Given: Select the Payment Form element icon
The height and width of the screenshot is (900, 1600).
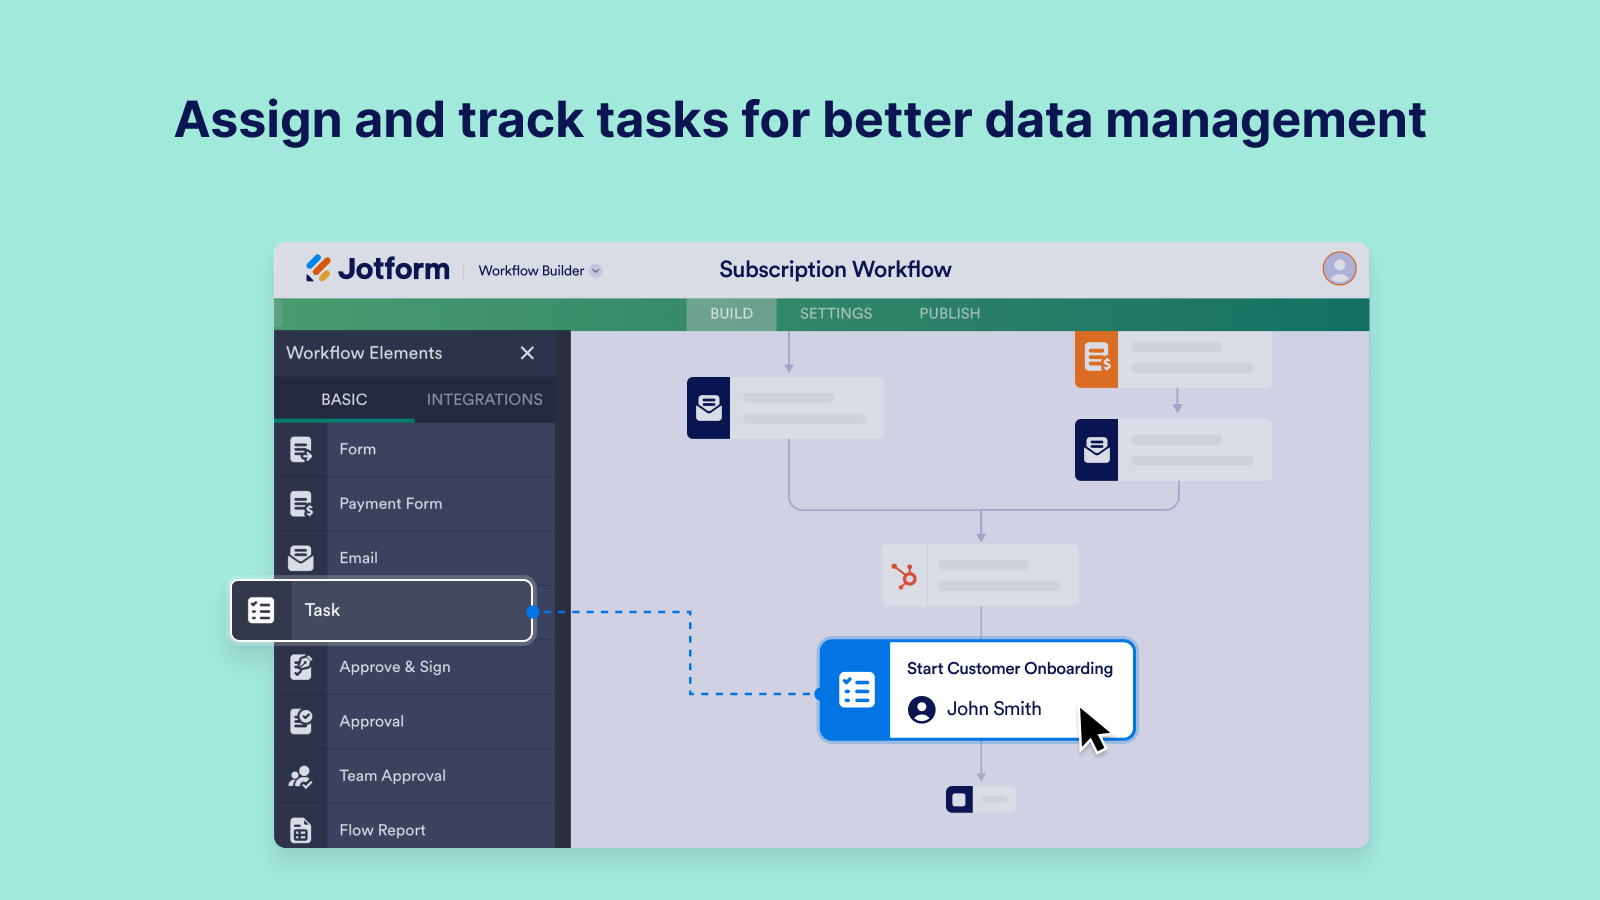Looking at the screenshot, I should (301, 503).
